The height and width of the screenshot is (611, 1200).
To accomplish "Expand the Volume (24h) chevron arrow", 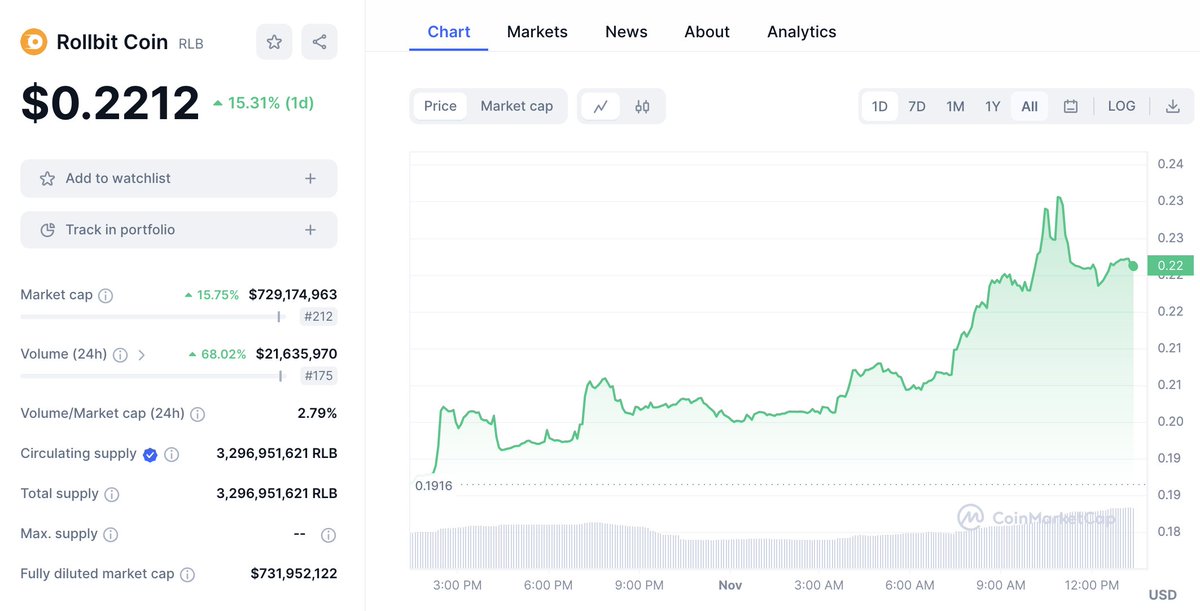I will [x=141, y=354].
